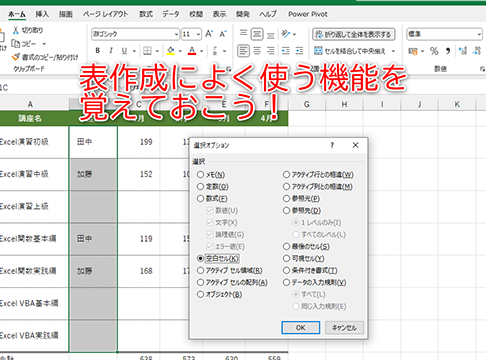Click the decrease indent icon
Screen dimensions: 486x360
point(286,51)
